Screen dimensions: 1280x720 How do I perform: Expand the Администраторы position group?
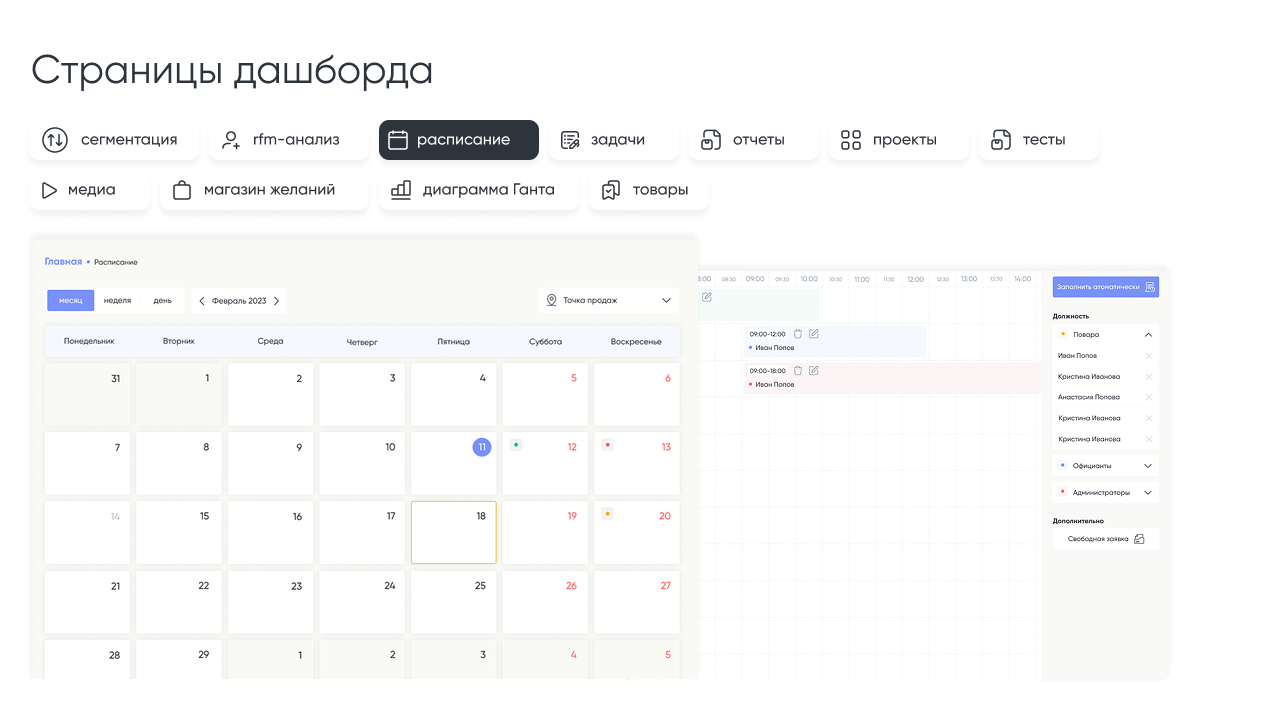coord(1148,493)
